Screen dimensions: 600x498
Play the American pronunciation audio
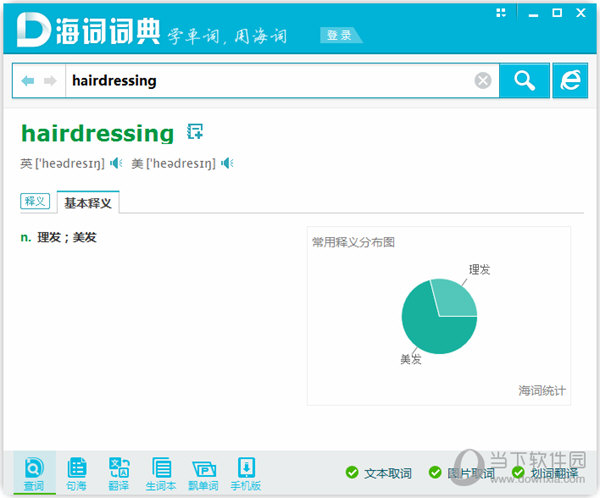coord(228,163)
